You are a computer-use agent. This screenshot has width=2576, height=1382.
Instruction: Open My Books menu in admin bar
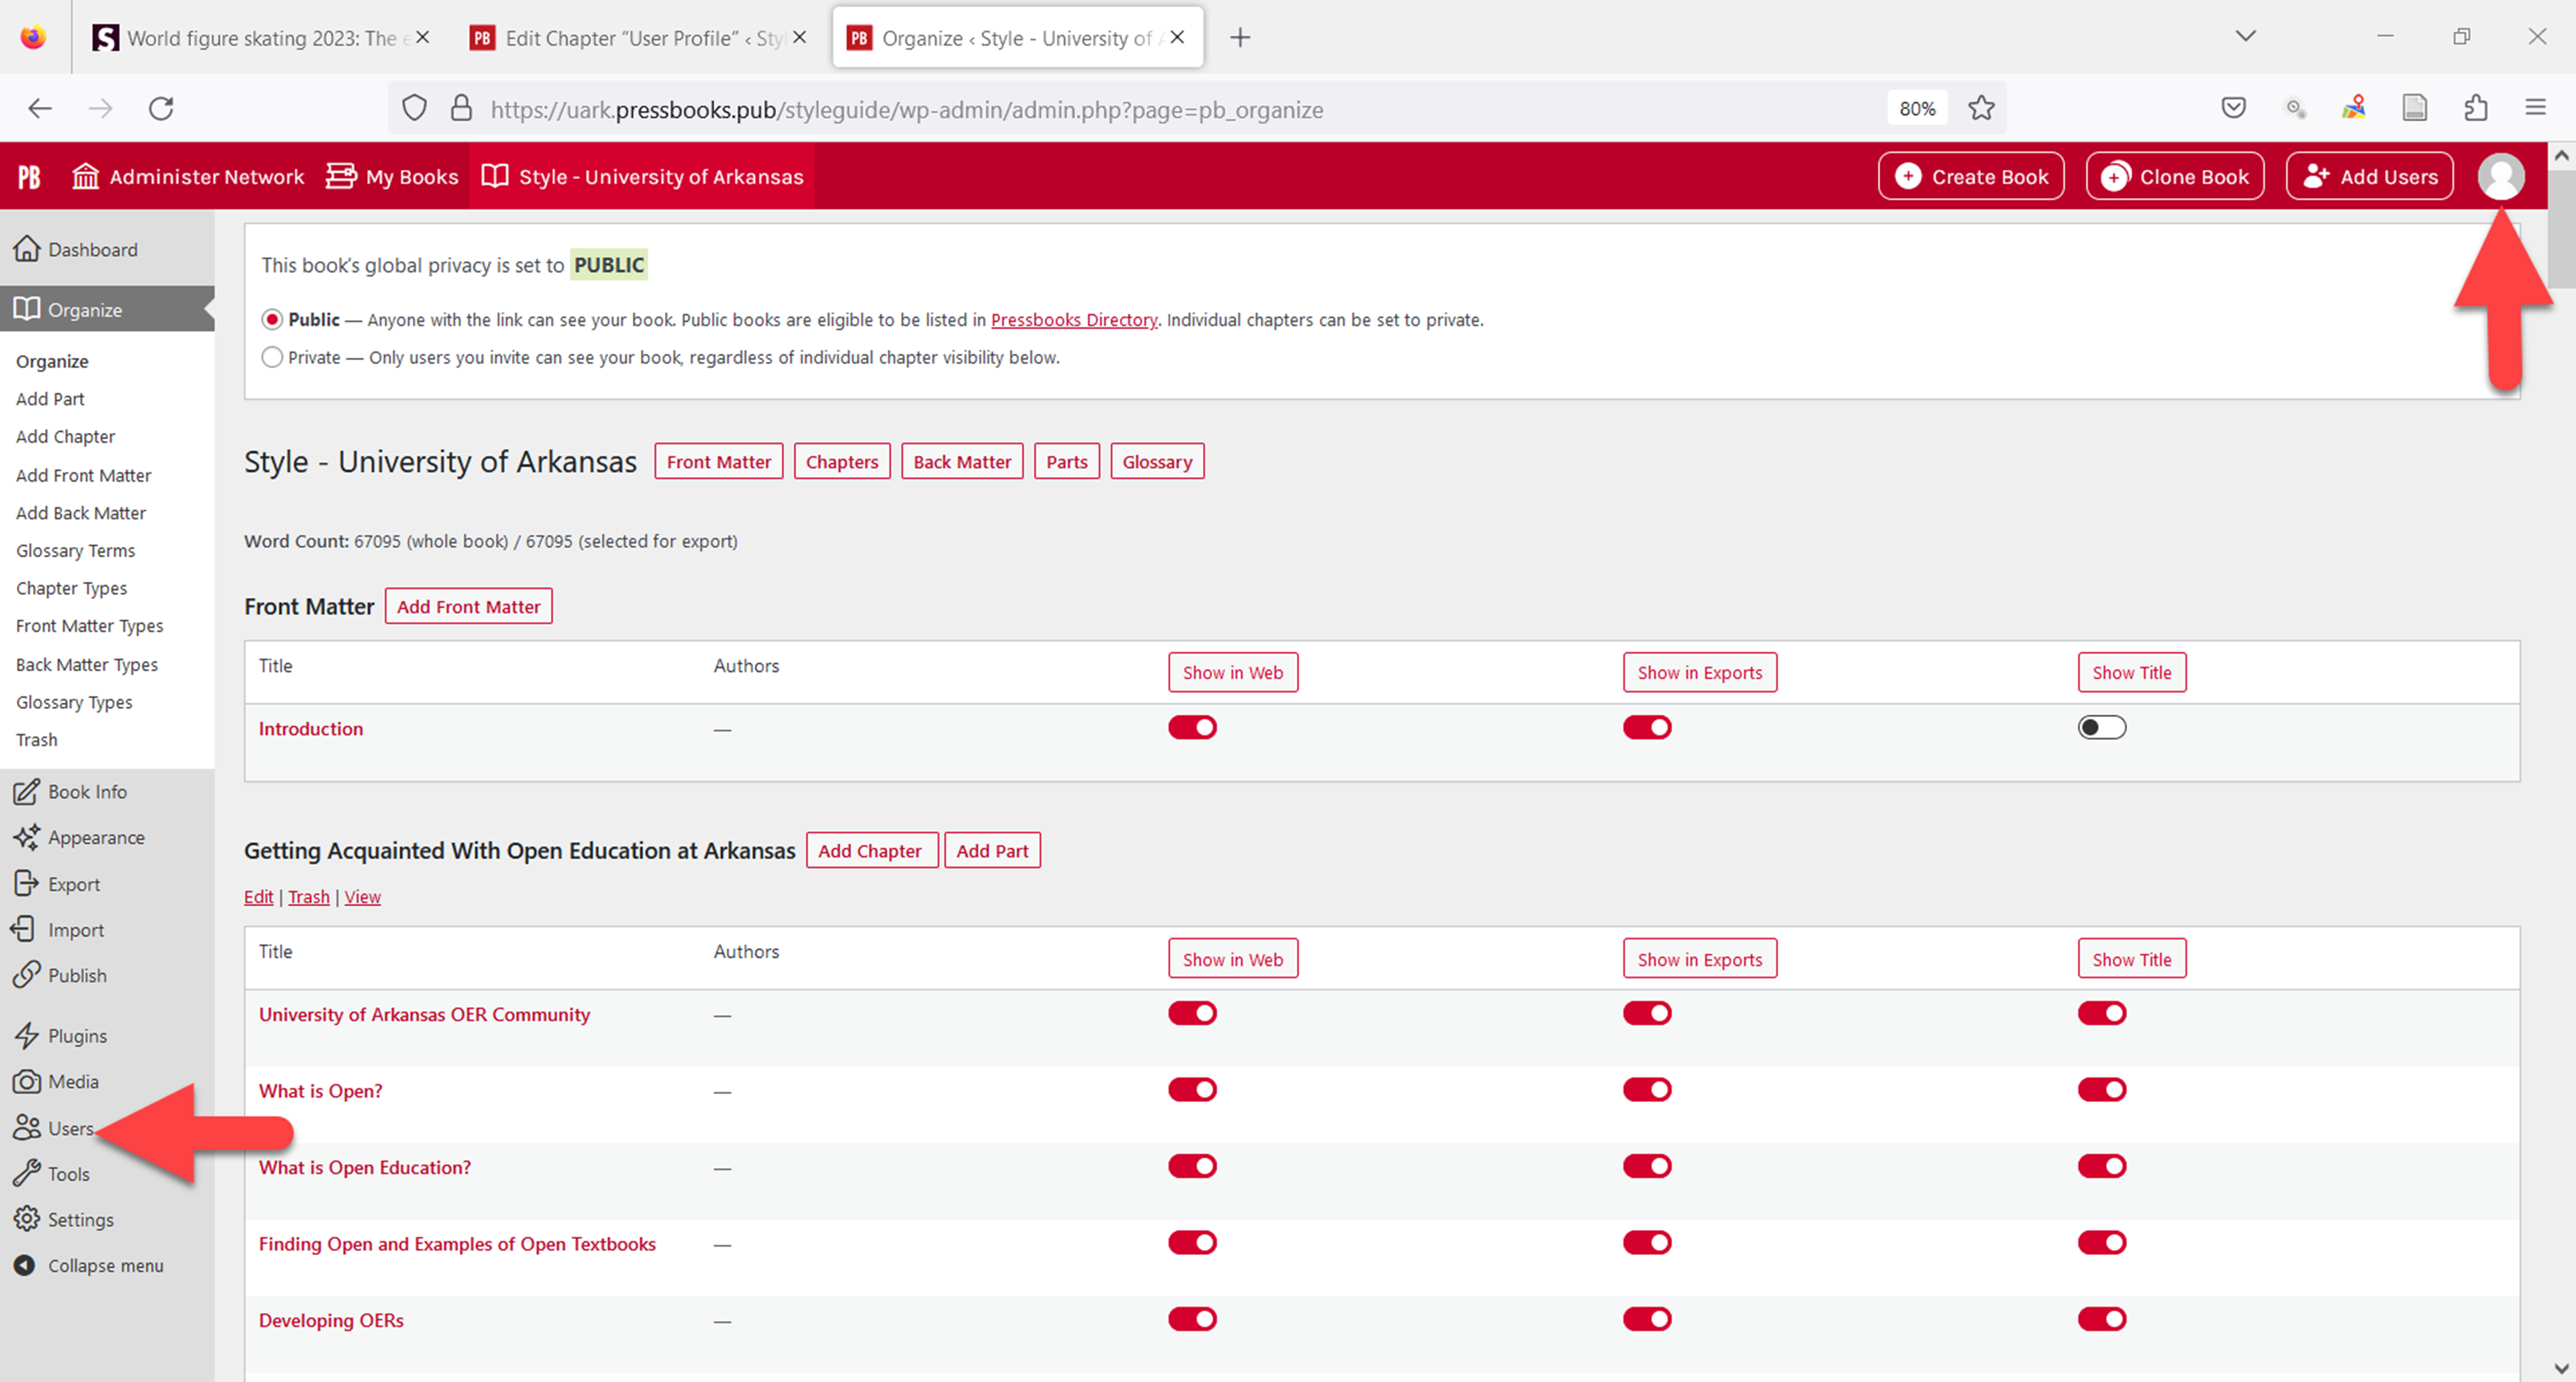[x=392, y=177]
